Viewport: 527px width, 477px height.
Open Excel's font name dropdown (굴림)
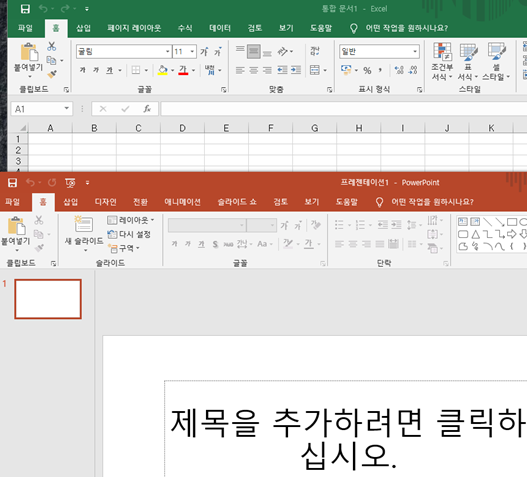click(167, 51)
